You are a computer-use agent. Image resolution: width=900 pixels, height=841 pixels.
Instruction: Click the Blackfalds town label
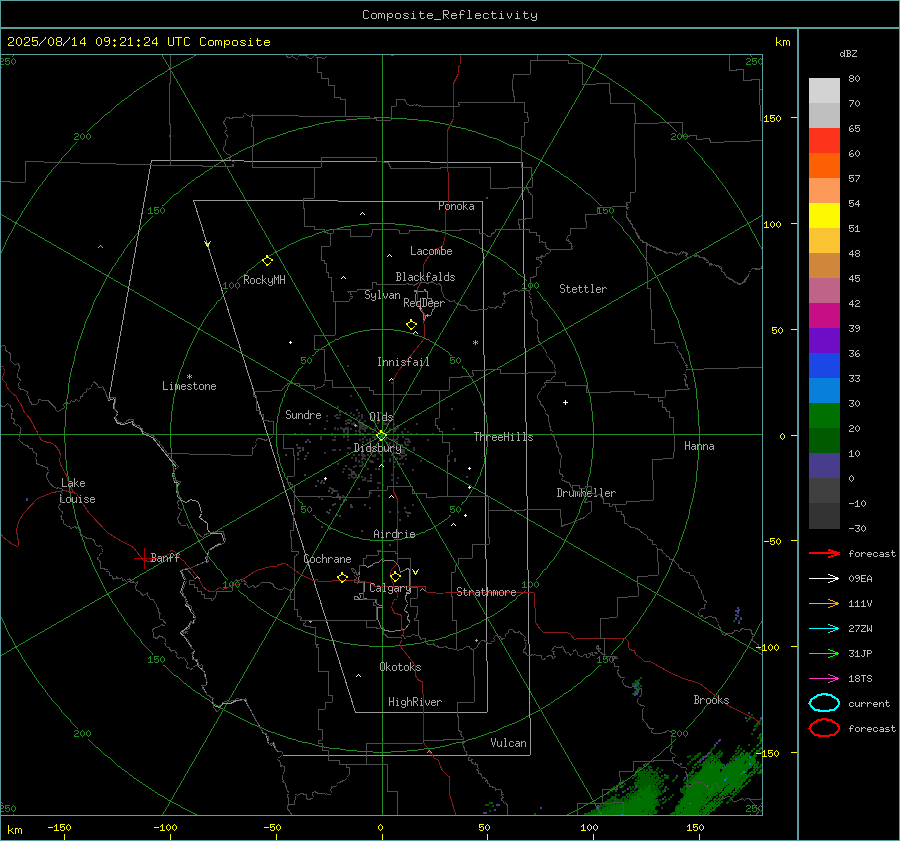(x=425, y=277)
